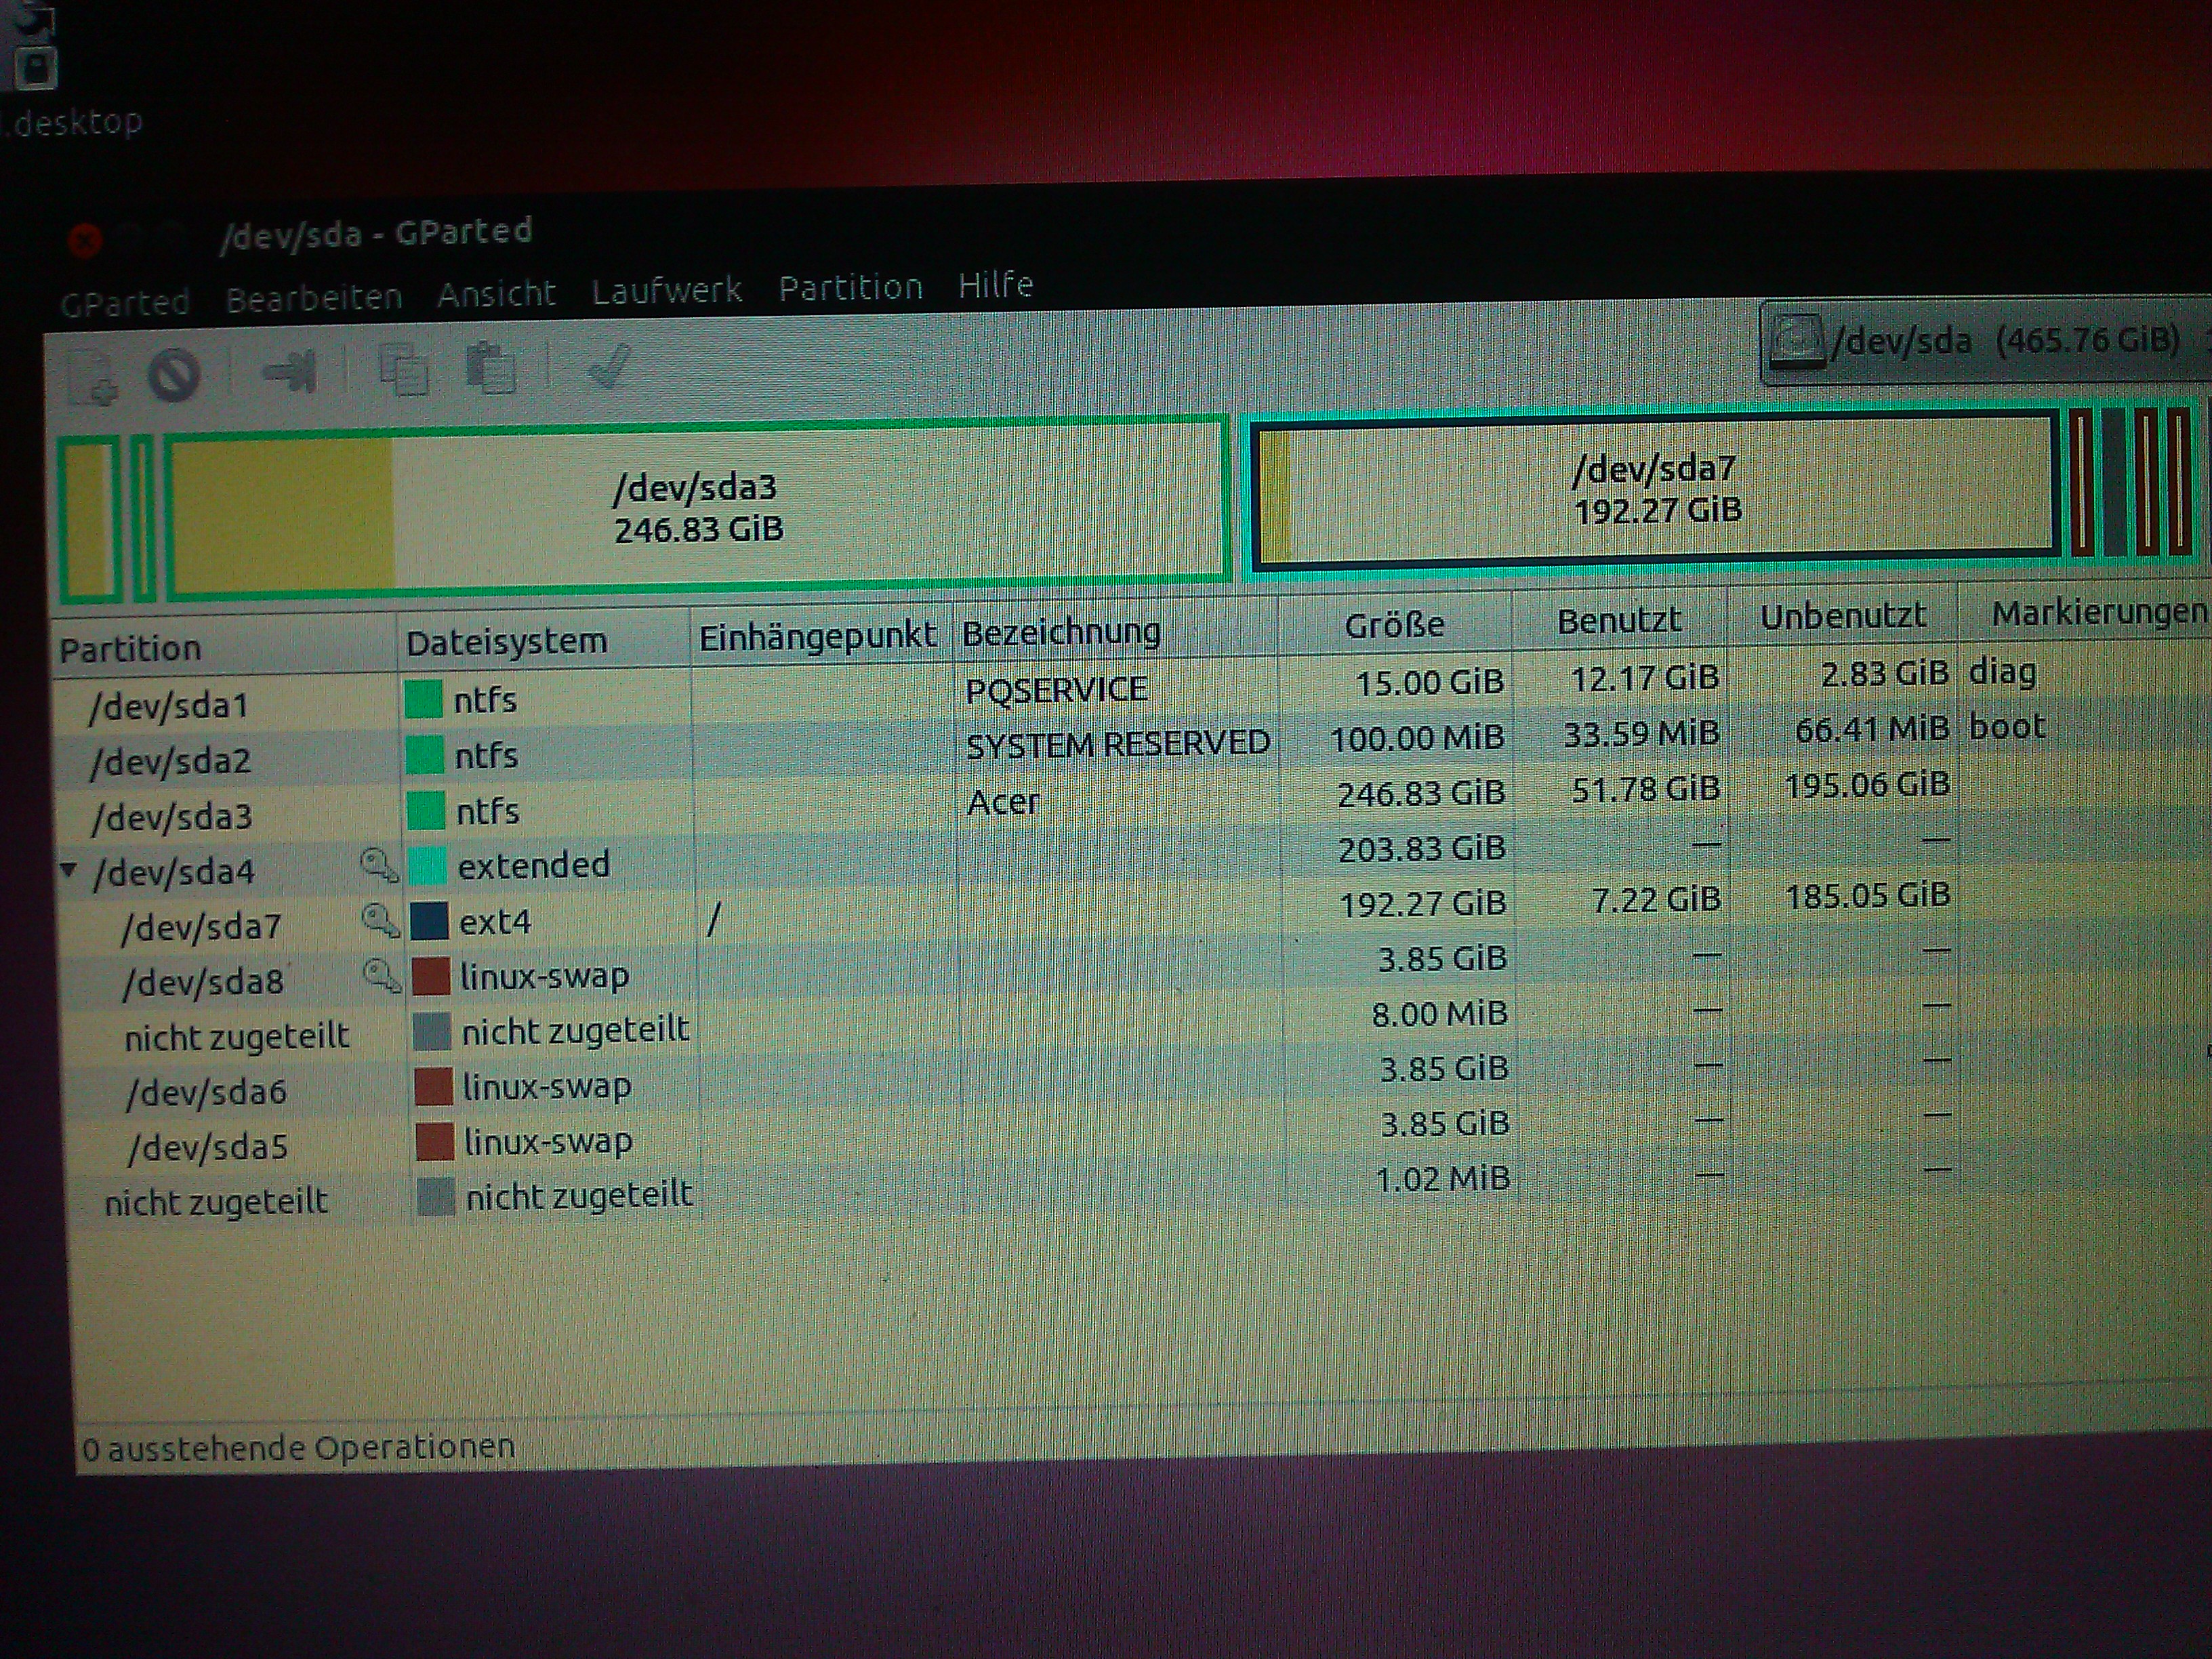Click the Delete partition toolbar icon
This screenshot has width=2212, height=1659.
coord(174,376)
